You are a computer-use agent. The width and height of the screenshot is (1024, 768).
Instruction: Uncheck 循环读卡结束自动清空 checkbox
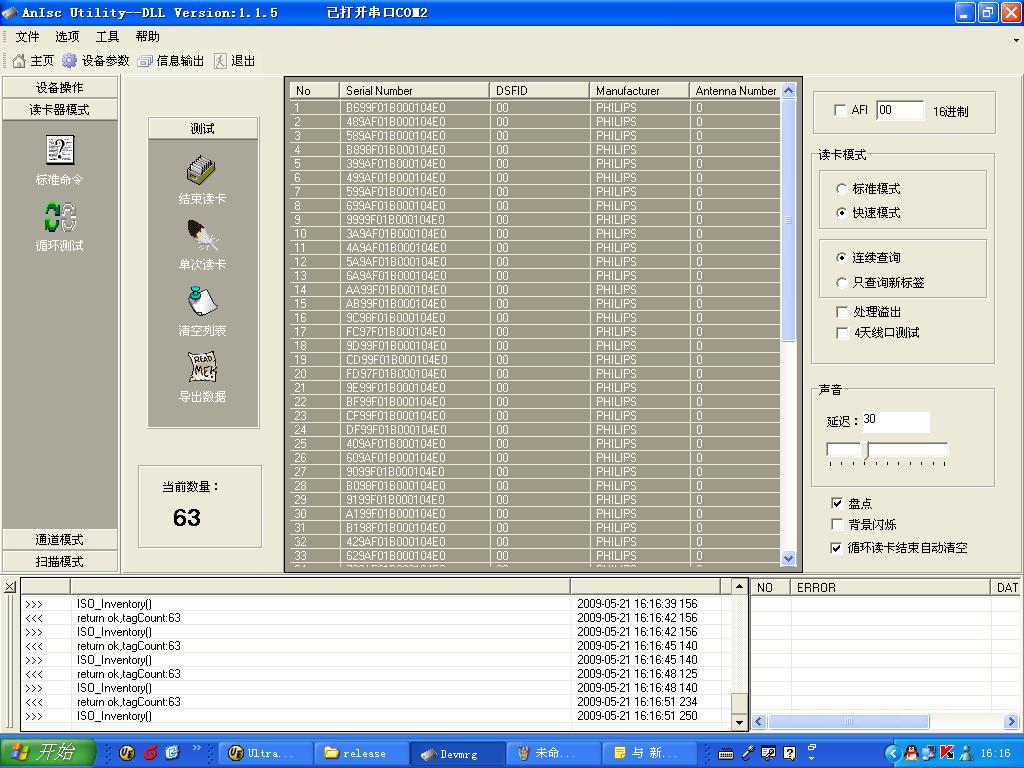pyautogui.click(x=837, y=547)
